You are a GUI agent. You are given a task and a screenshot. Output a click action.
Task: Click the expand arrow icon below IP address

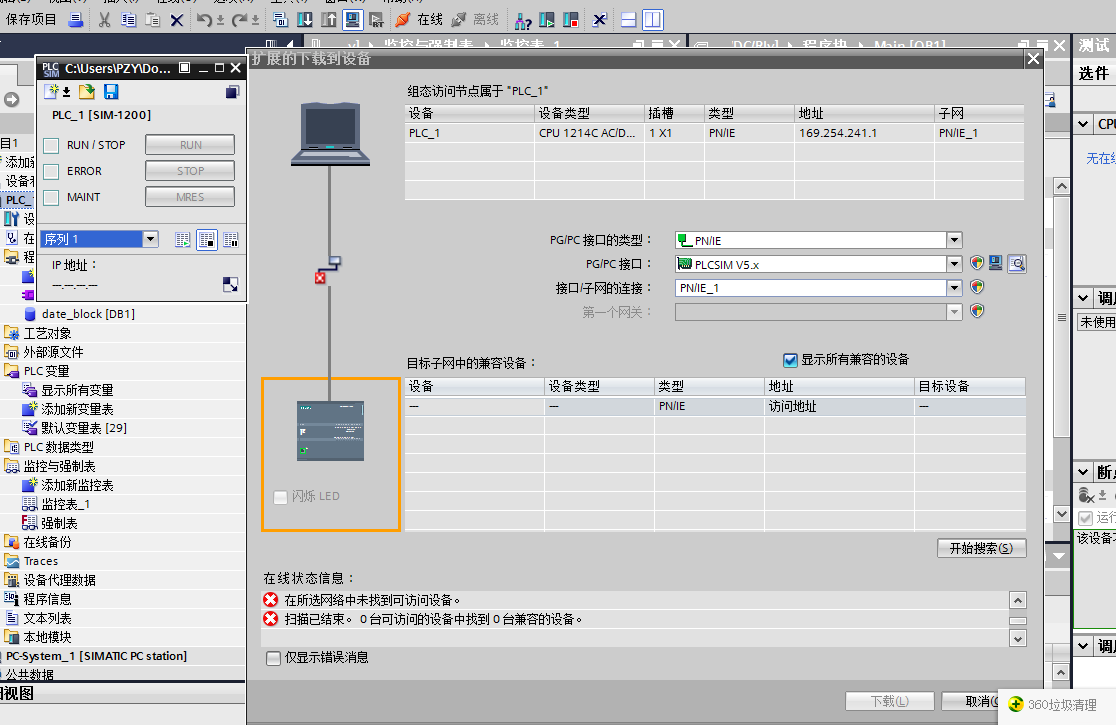pos(231,285)
